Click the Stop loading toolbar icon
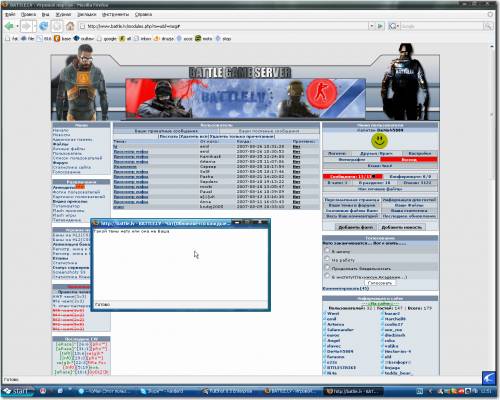Image resolution: width=500 pixels, height=400 pixels. tap(57, 26)
